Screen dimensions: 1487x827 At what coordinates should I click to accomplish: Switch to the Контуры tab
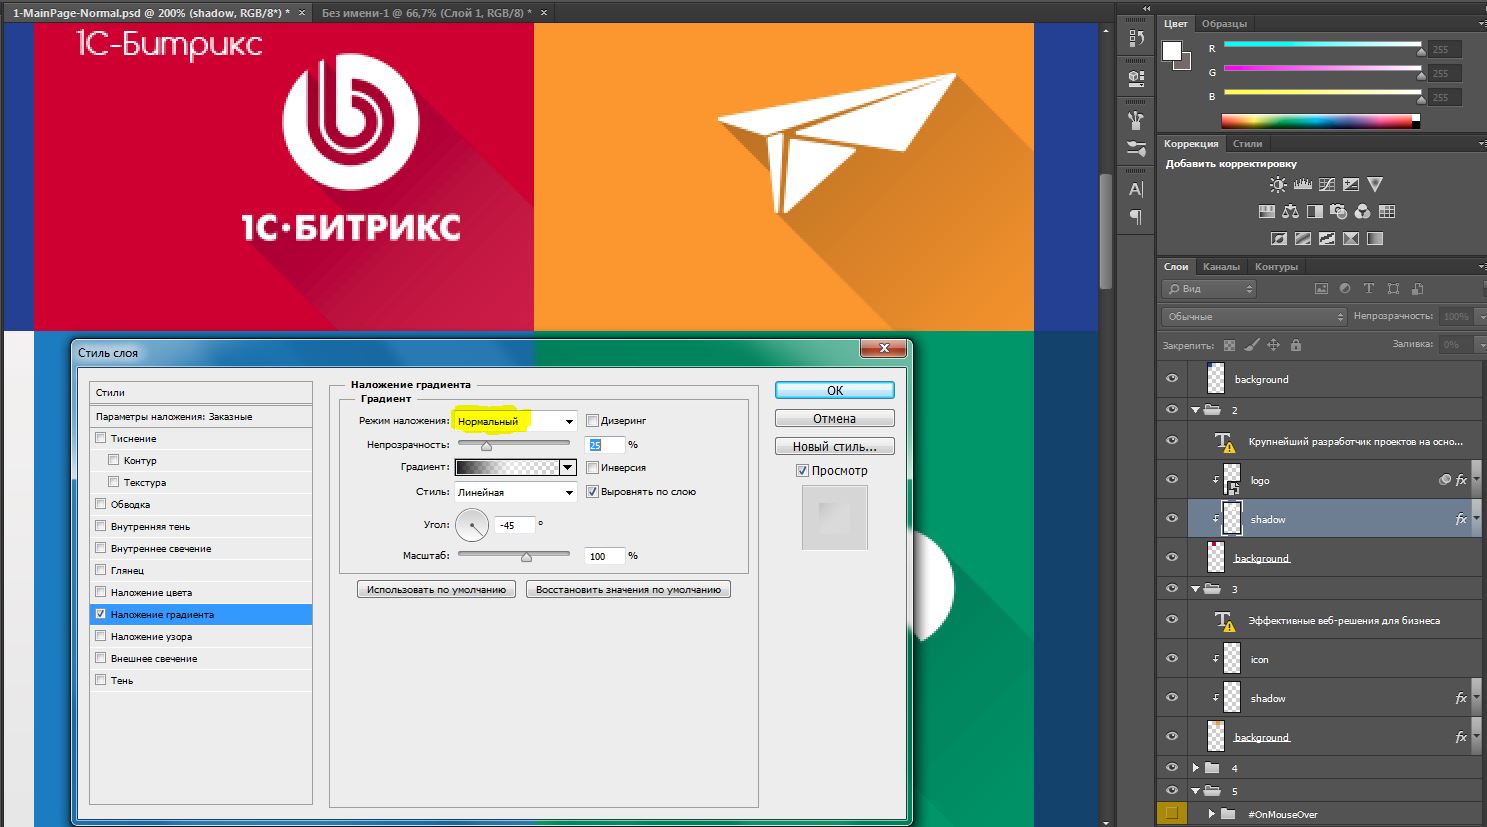tap(1276, 267)
